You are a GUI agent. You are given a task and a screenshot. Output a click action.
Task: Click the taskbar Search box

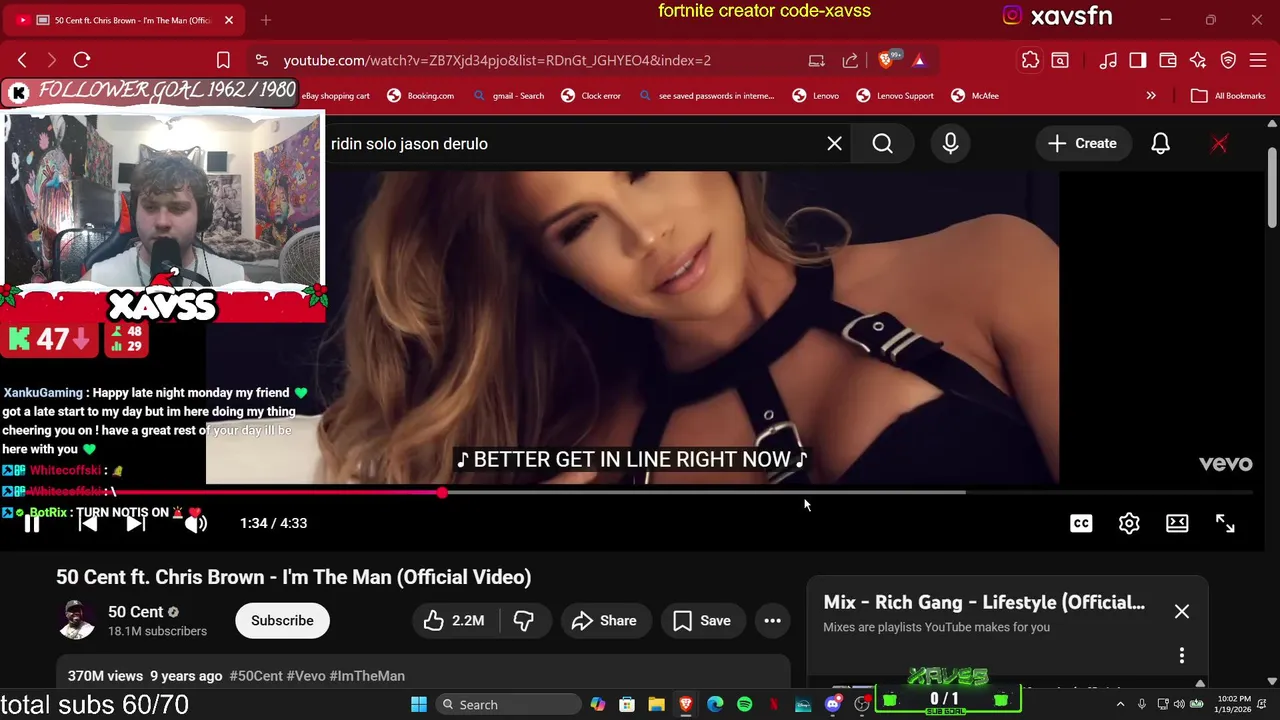[x=508, y=704]
